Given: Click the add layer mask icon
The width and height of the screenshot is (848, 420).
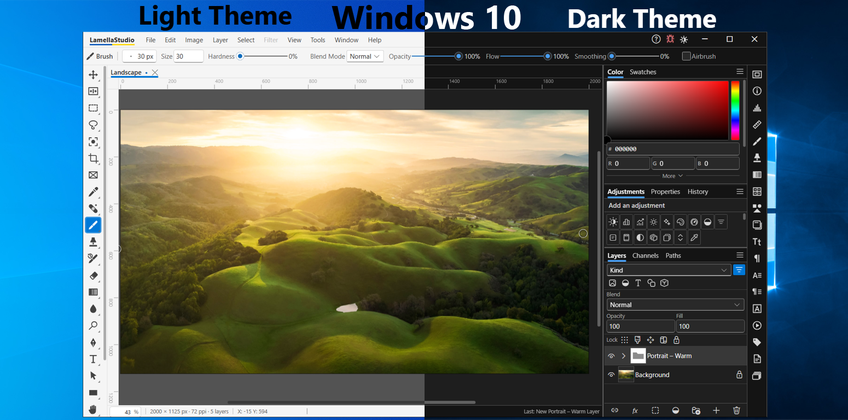Looking at the screenshot, I should pyautogui.click(x=655, y=411).
